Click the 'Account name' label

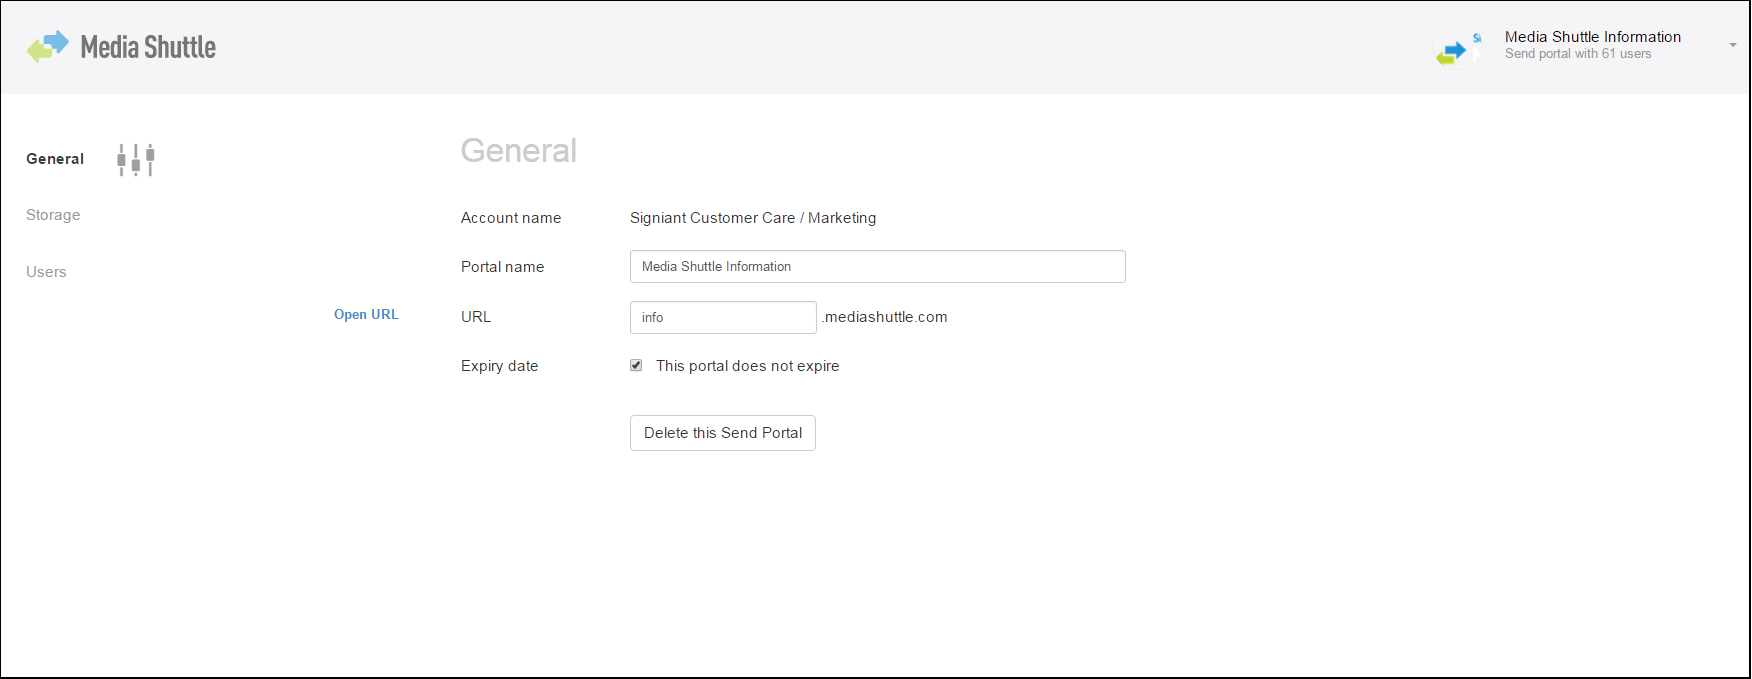pyautogui.click(x=511, y=218)
